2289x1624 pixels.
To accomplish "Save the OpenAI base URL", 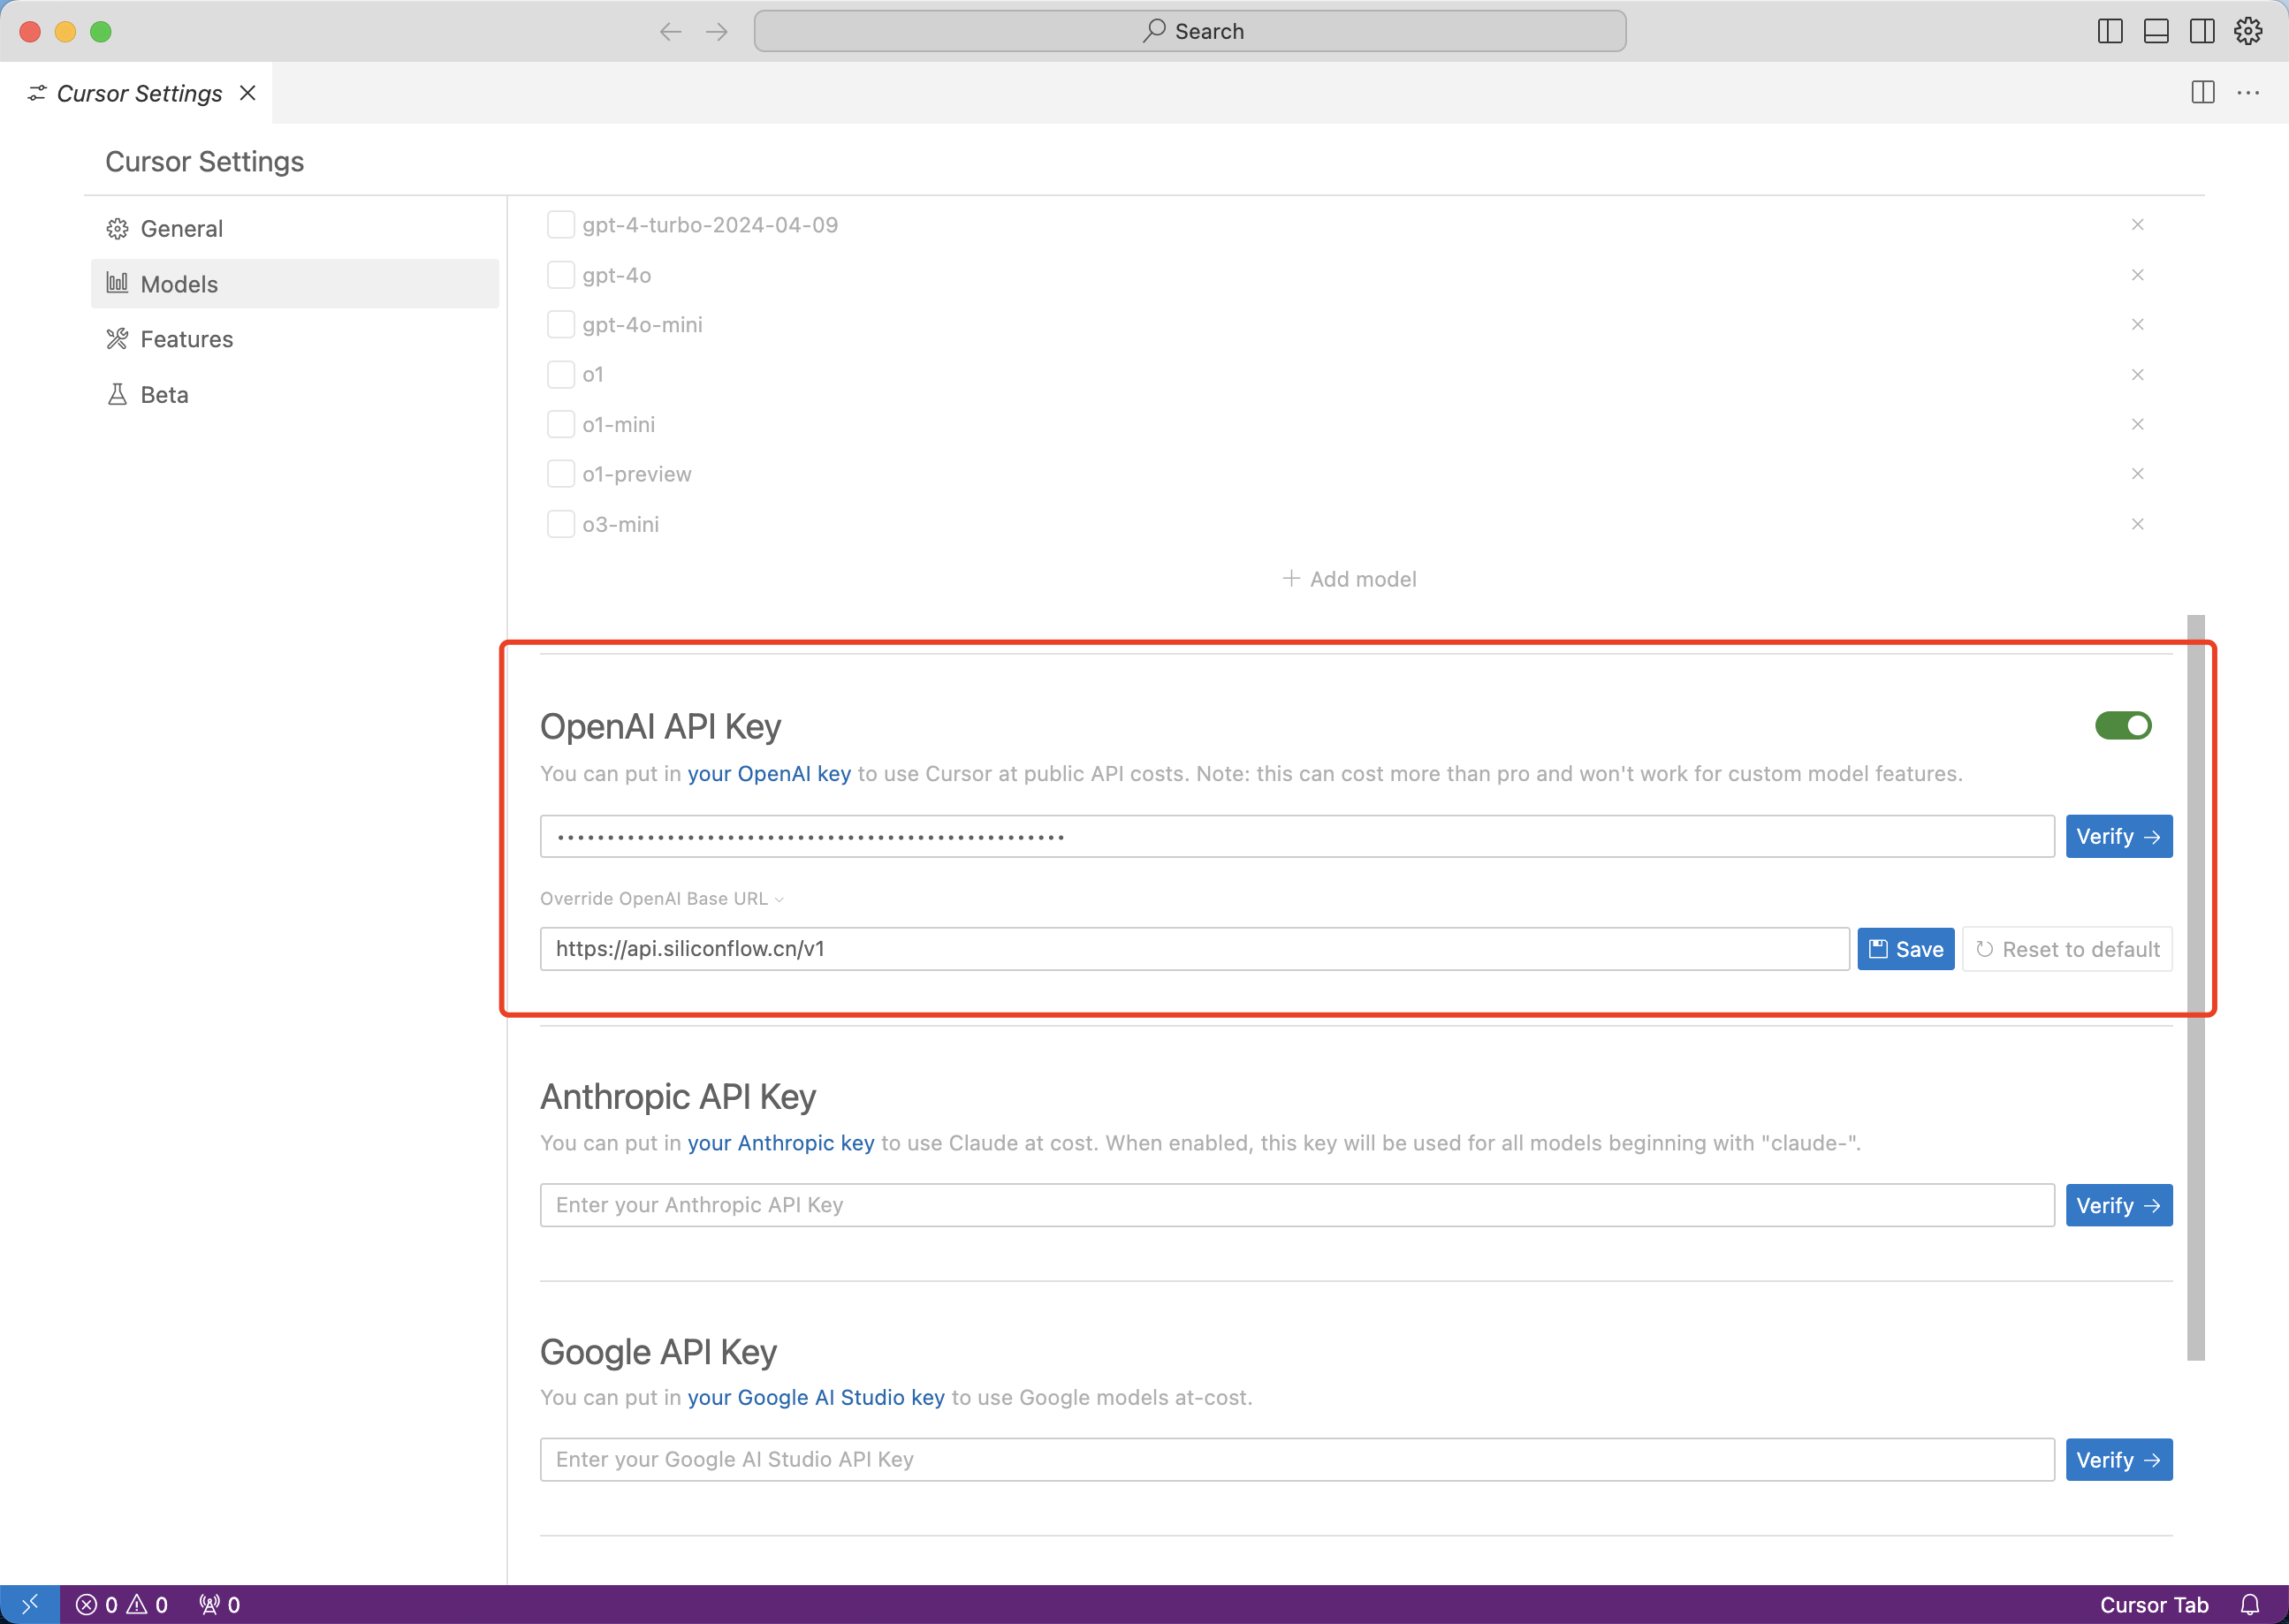I will 1906,949.
